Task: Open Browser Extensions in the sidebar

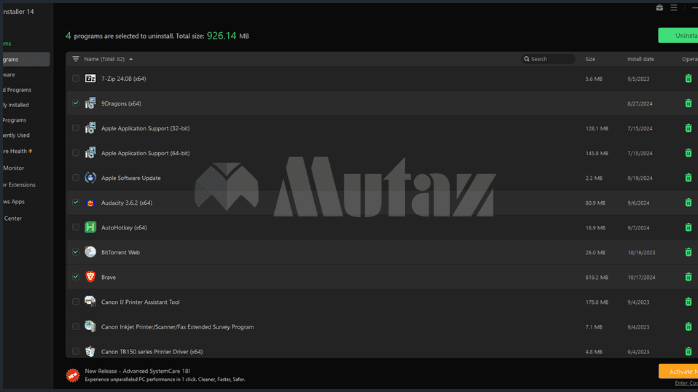Action: coord(19,185)
